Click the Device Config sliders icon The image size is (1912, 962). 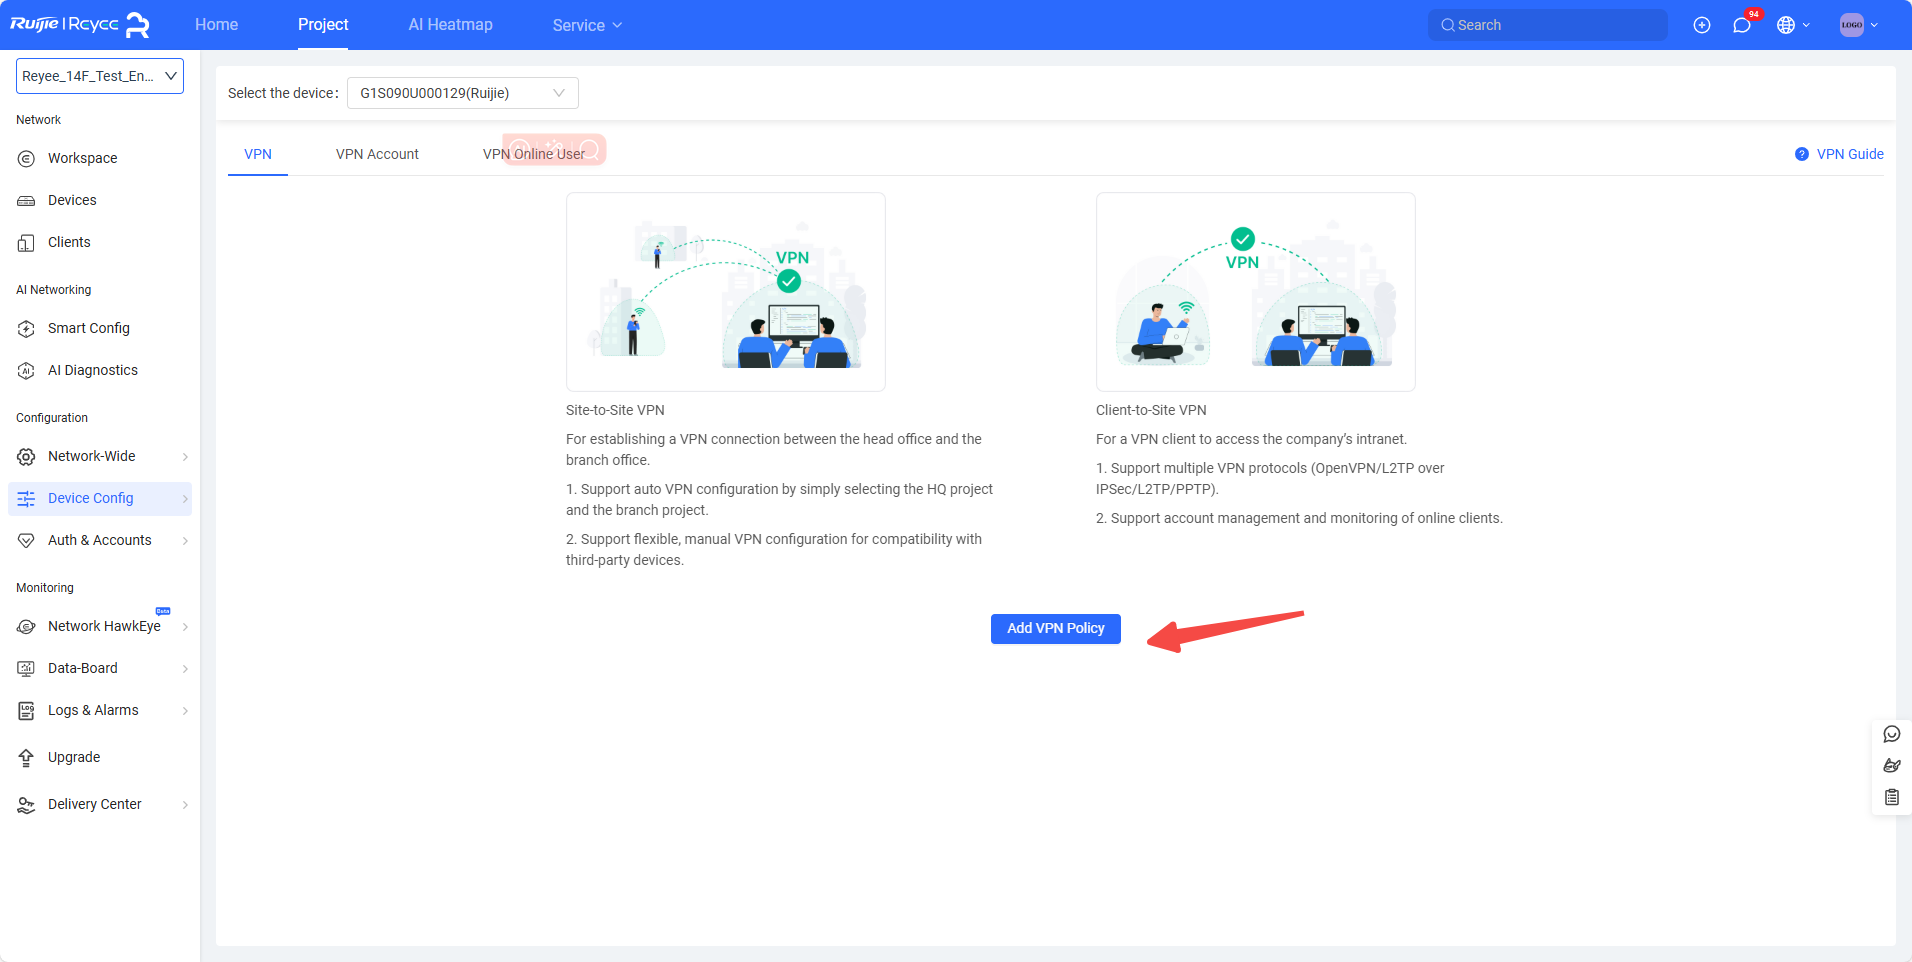coord(27,498)
